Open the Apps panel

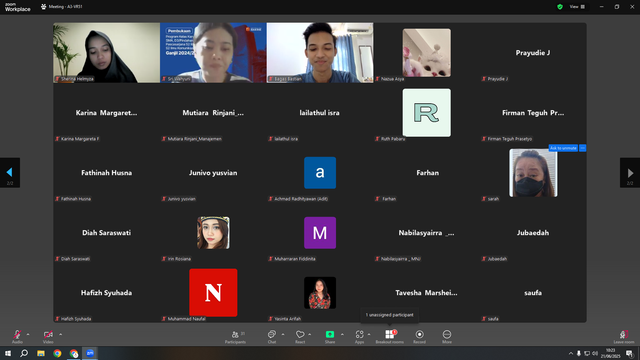tap(359, 336)
